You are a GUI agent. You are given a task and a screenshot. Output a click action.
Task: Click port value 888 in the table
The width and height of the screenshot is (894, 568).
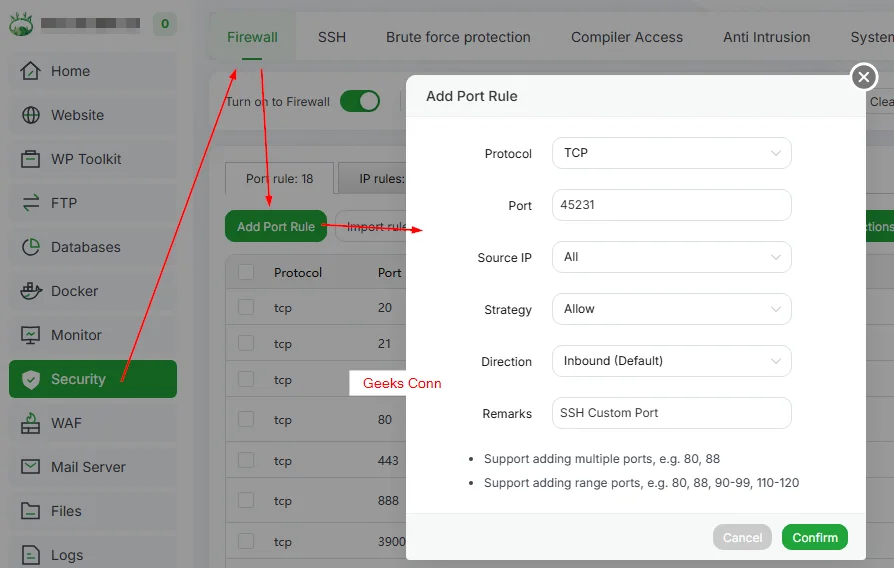[388, 500]
